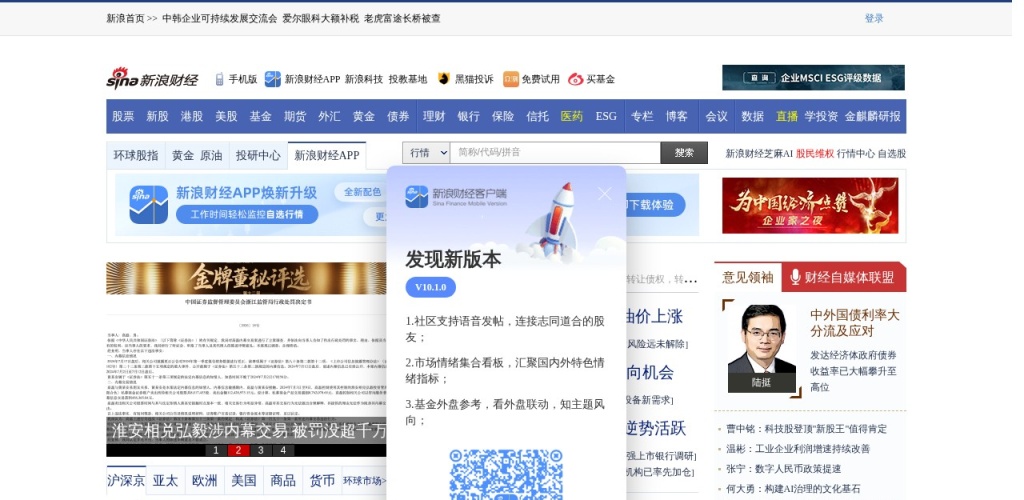Select 基金 in the navigation bar
The width and height of the screenshot is (1024, 500).
(261, 116)
